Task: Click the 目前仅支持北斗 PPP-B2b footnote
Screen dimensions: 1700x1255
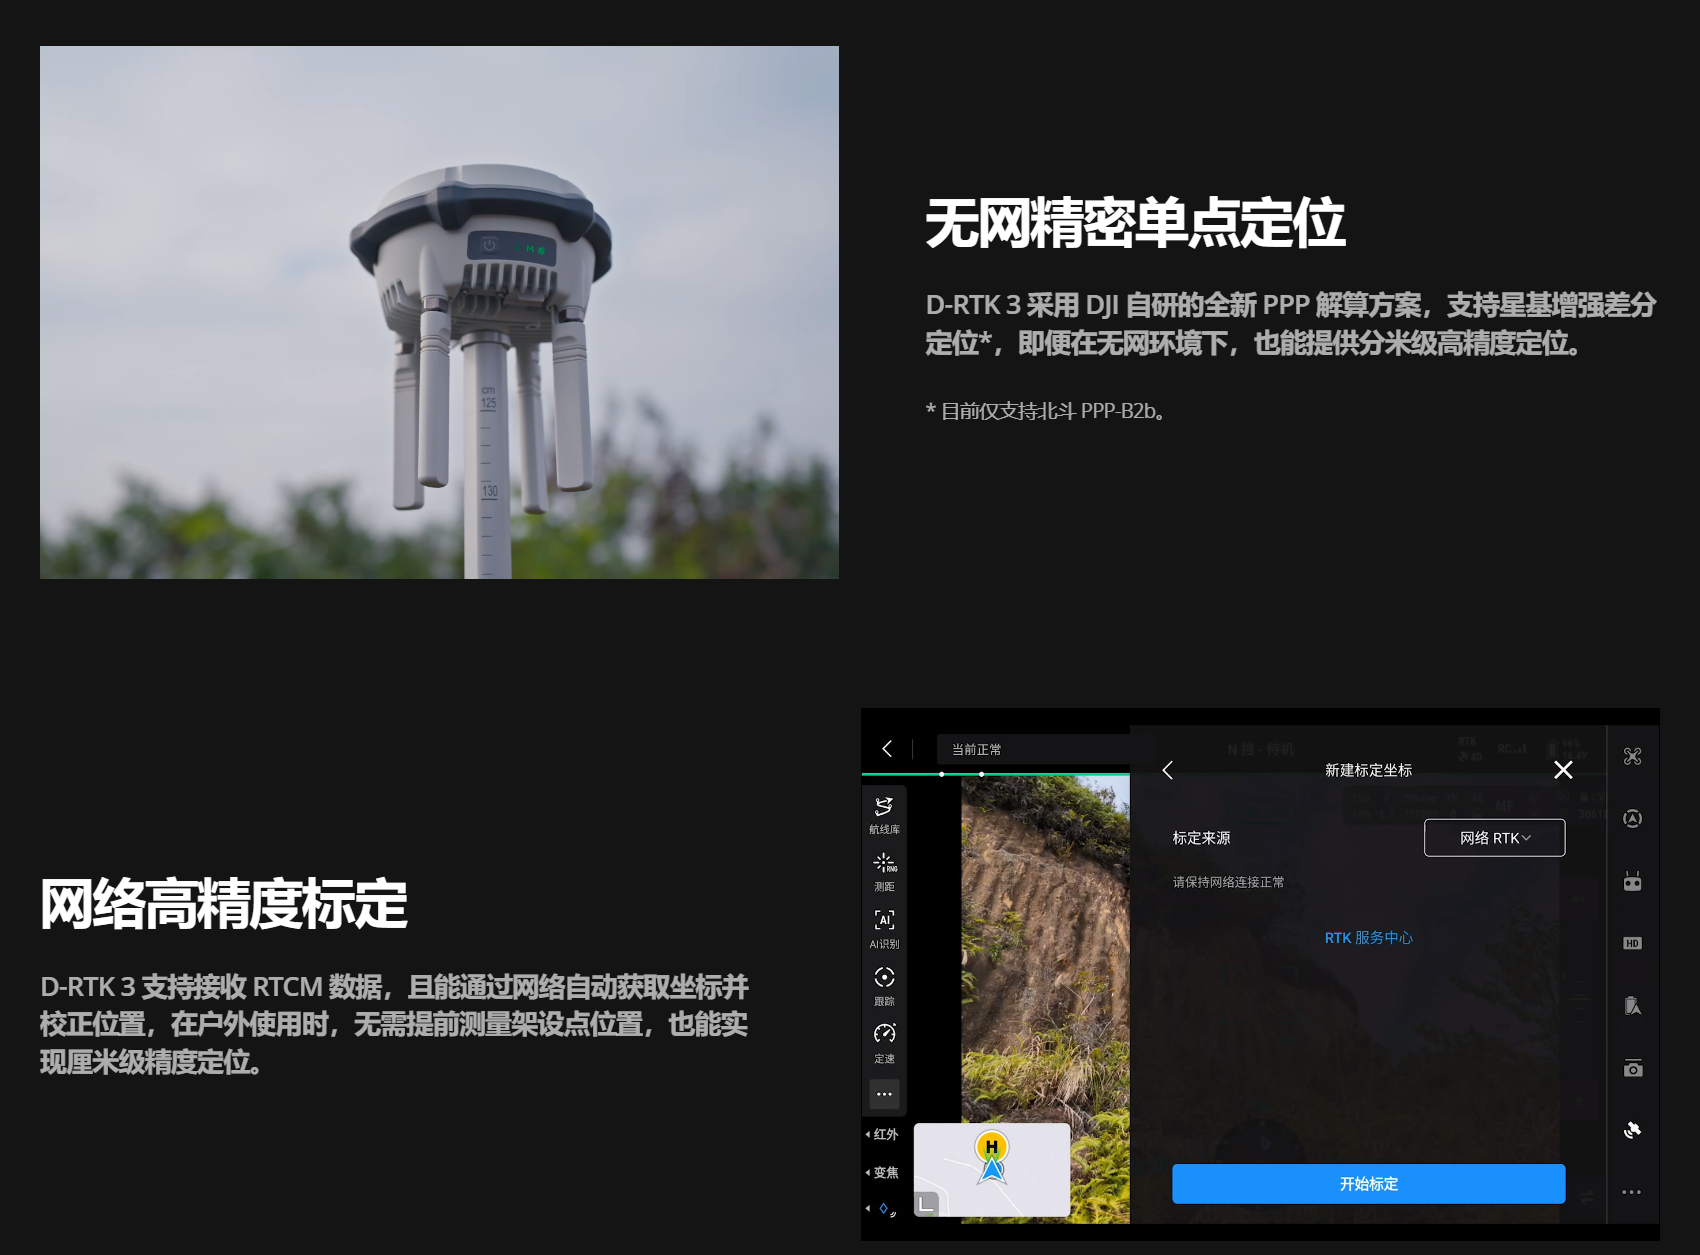Action: [x=1045, y=411]
